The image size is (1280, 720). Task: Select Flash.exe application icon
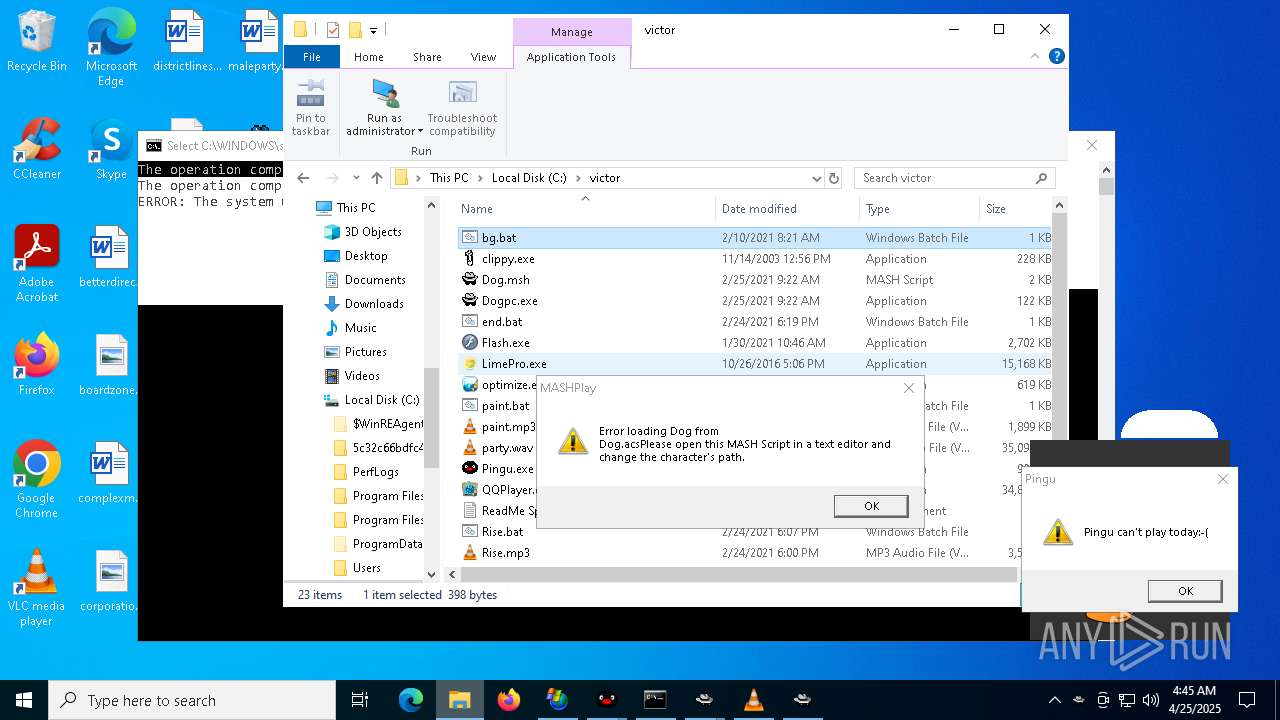470,343
